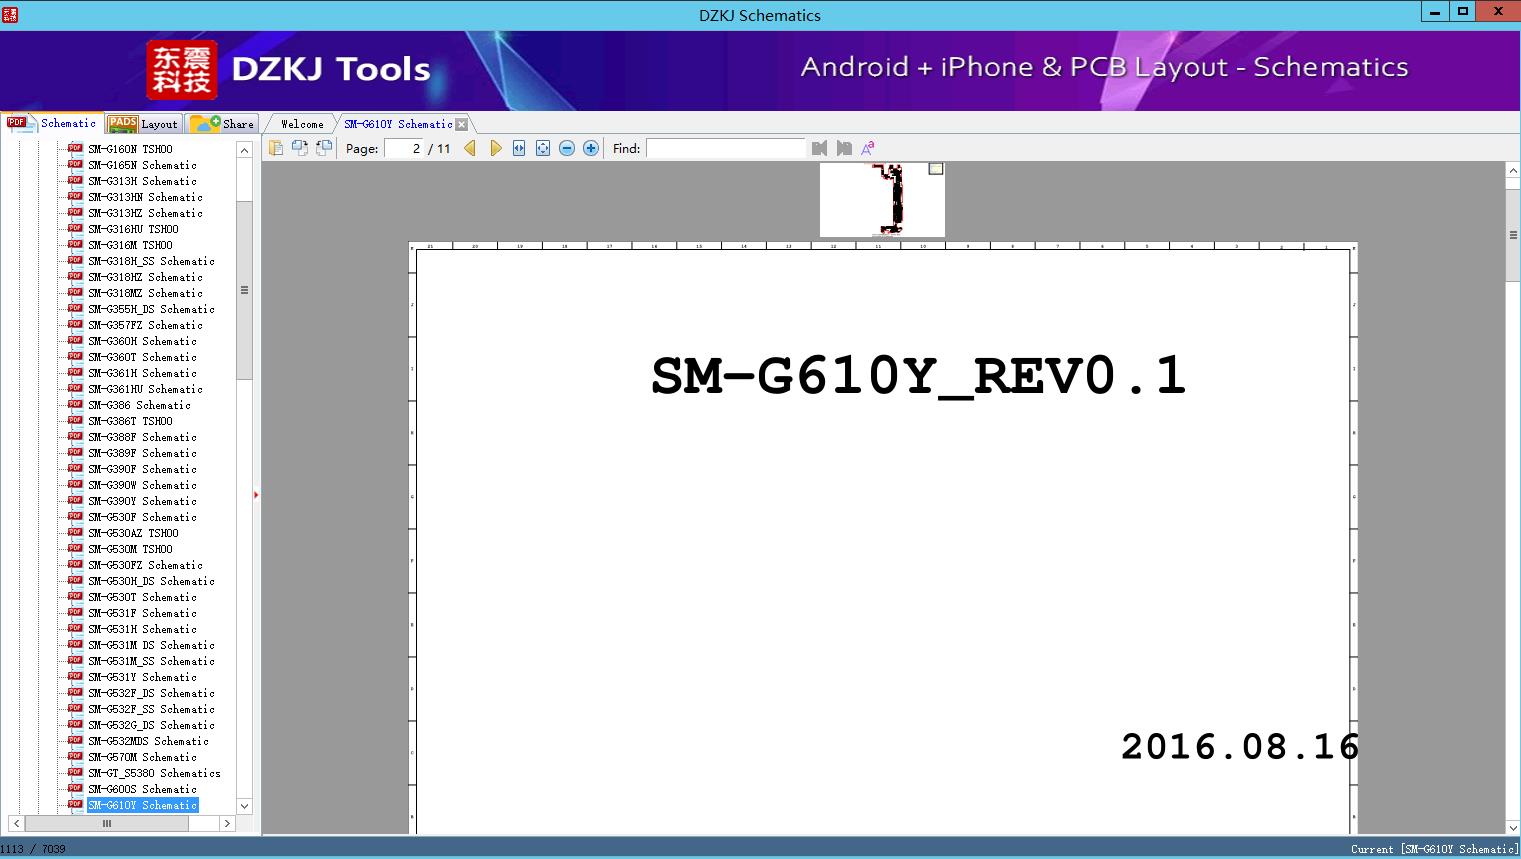Zoom out of the schematic
Viewport: 1521px width, 859px height.
coord(567,148)
